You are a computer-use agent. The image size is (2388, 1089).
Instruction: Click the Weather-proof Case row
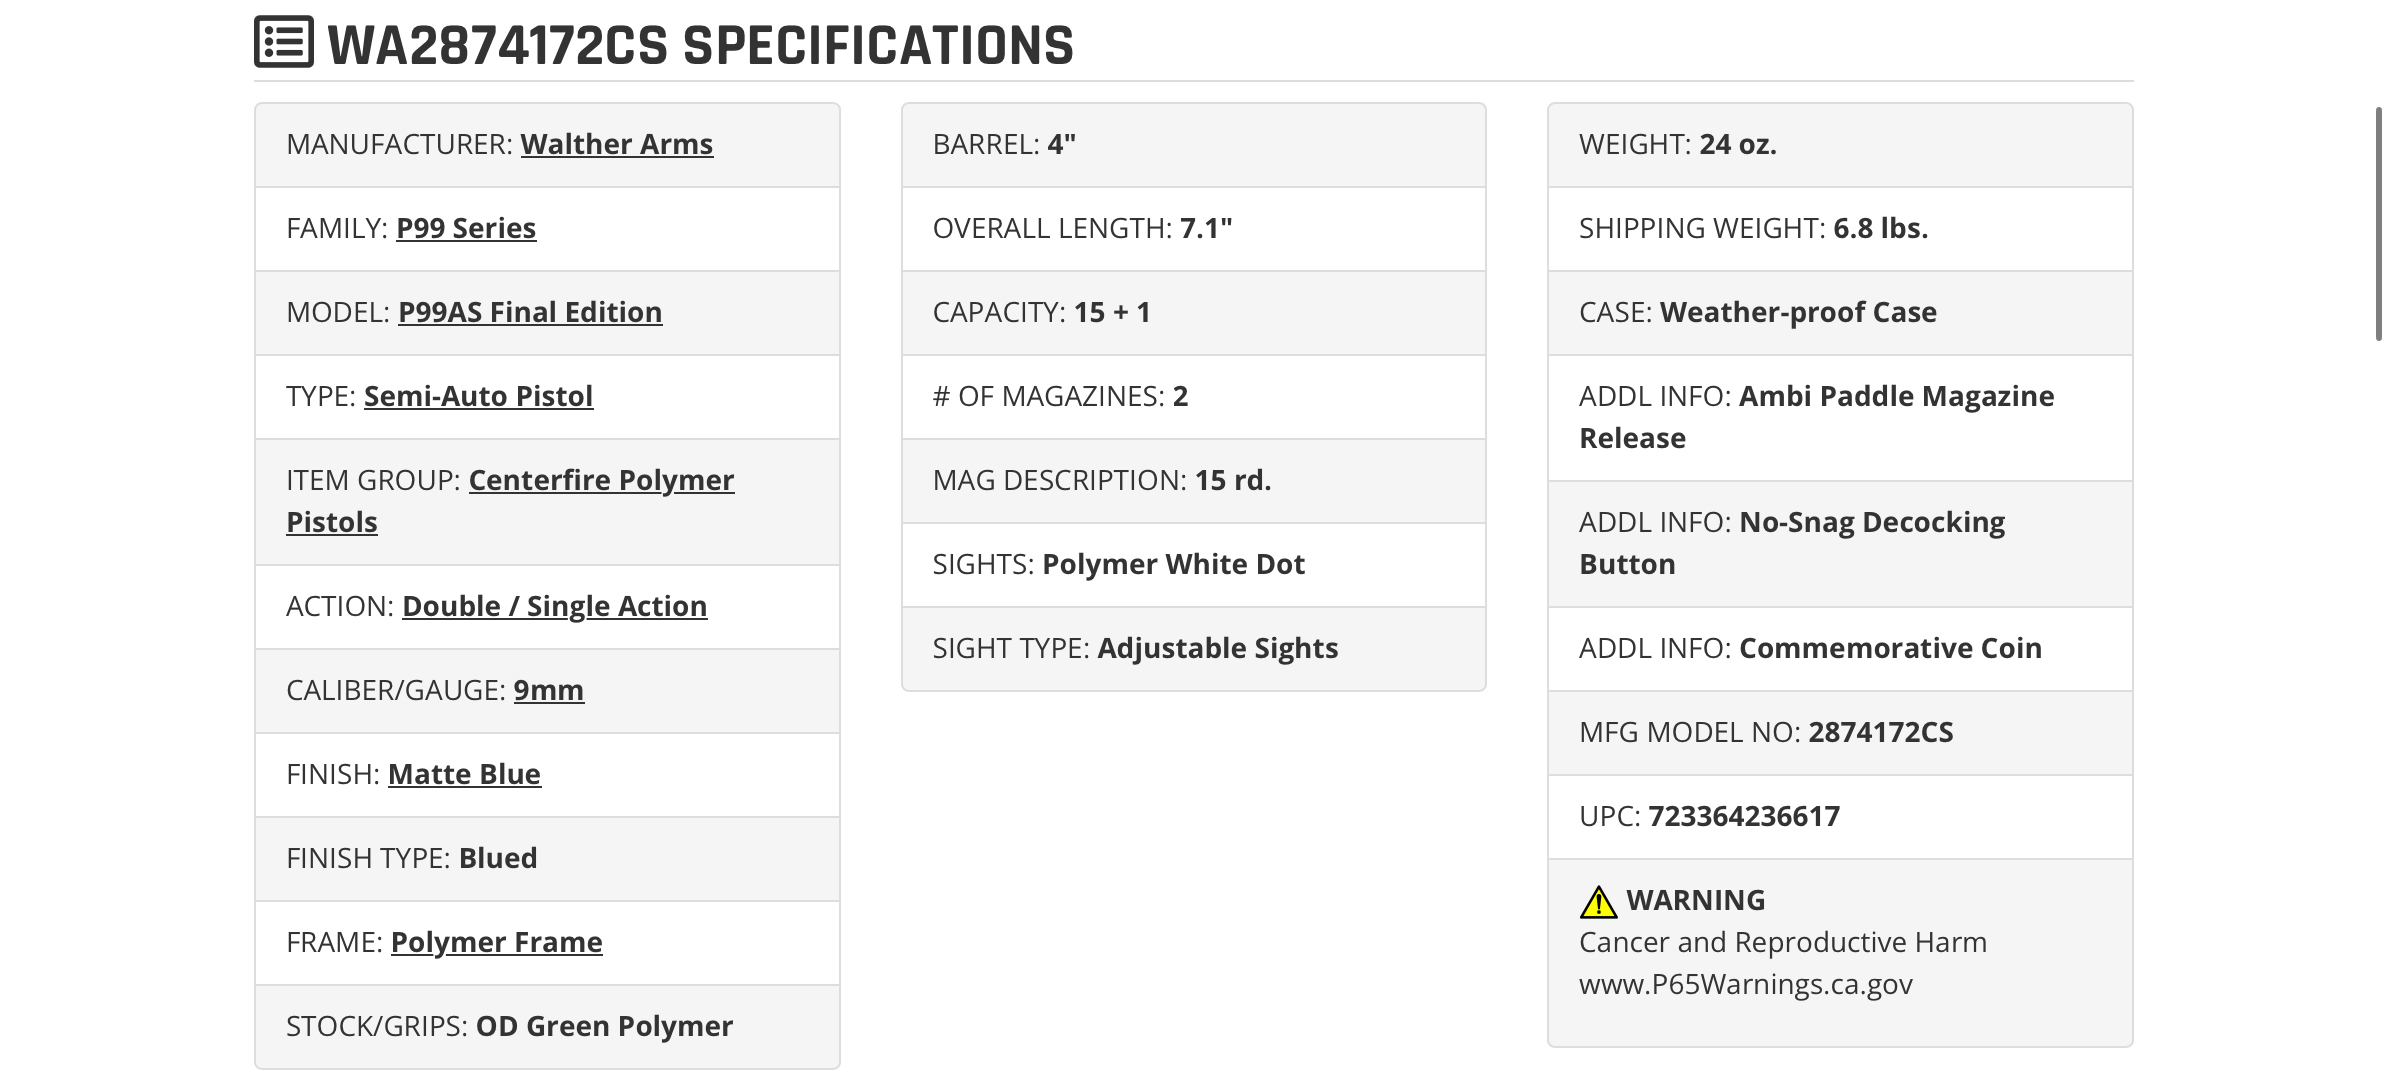click(1840, 313)
